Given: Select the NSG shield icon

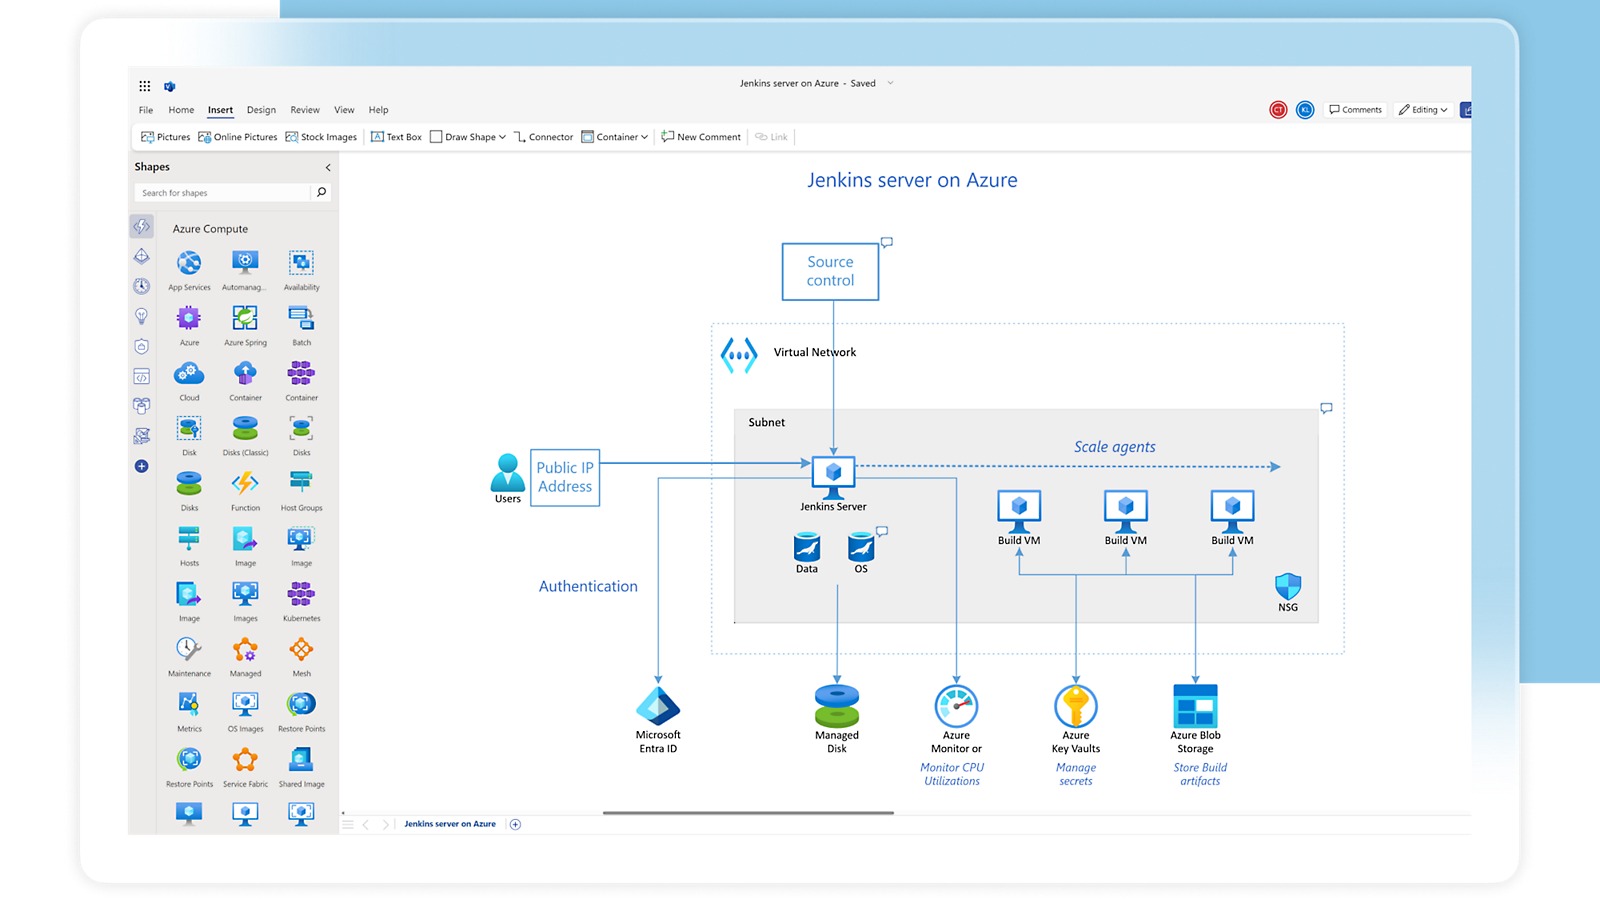Looking at the screenshot, I should click(x=1288, y=586).
